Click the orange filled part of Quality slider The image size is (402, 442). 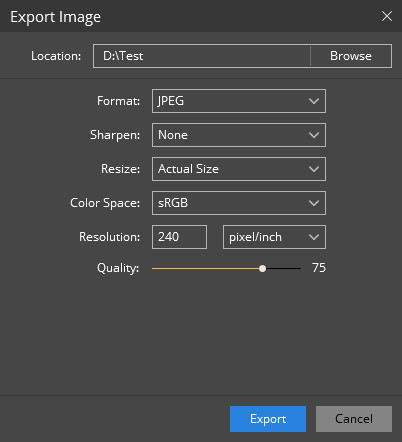(x=206, y=268)
